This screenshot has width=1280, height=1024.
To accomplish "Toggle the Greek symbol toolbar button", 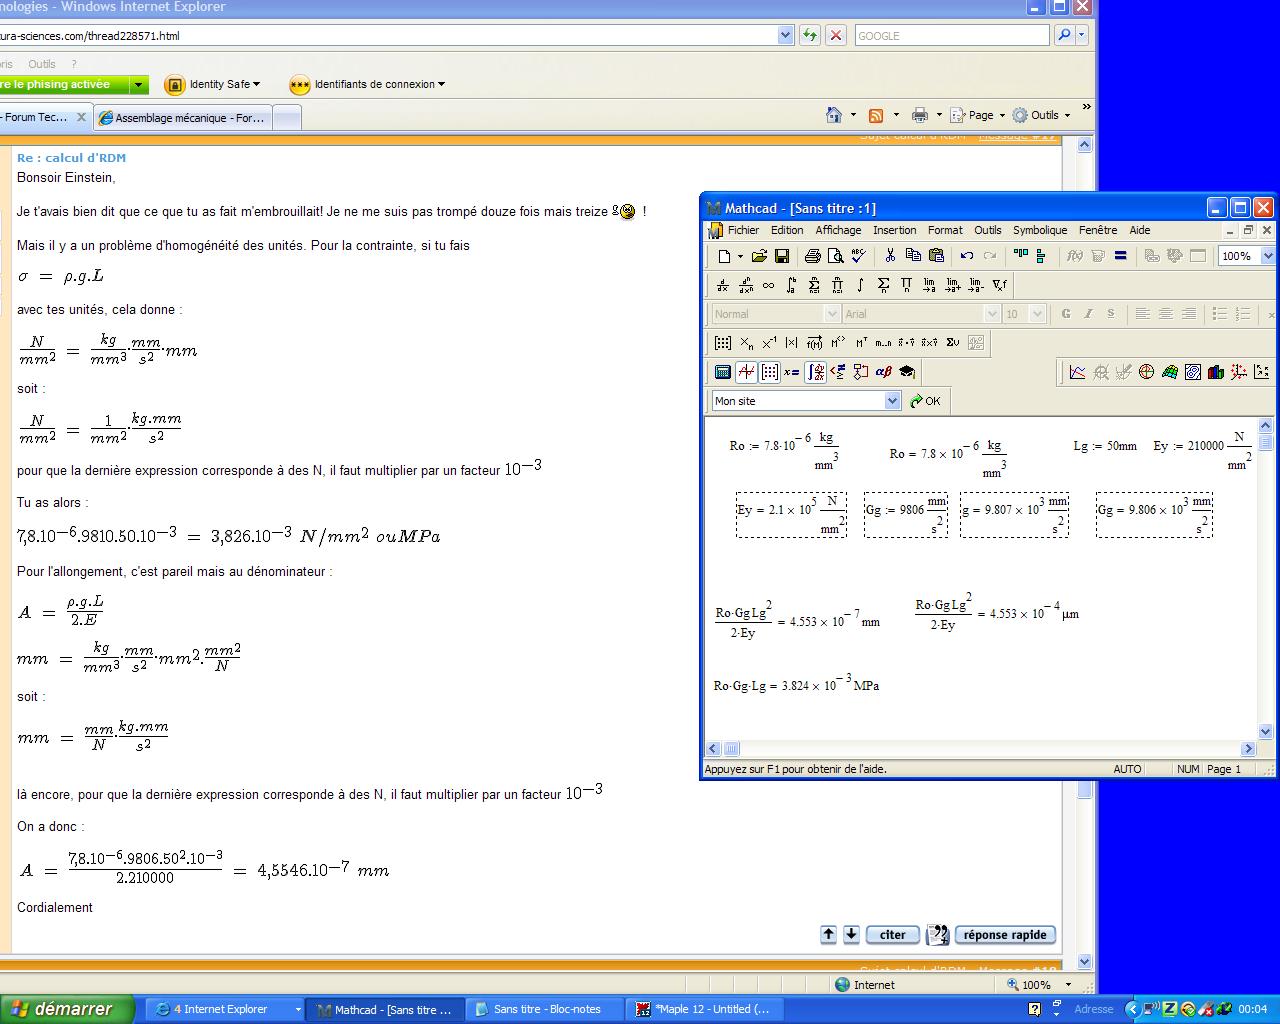I will (884, 372).
